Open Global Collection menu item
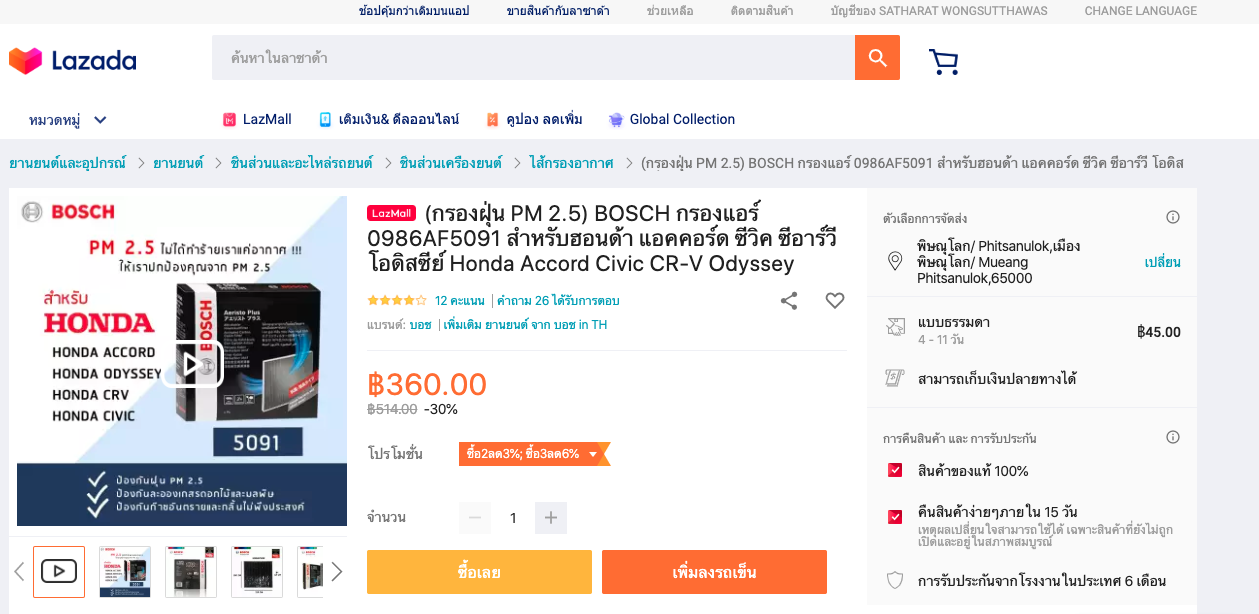Screen dimensions: 1259x614 pyautogui.click(x=672, y=119)
